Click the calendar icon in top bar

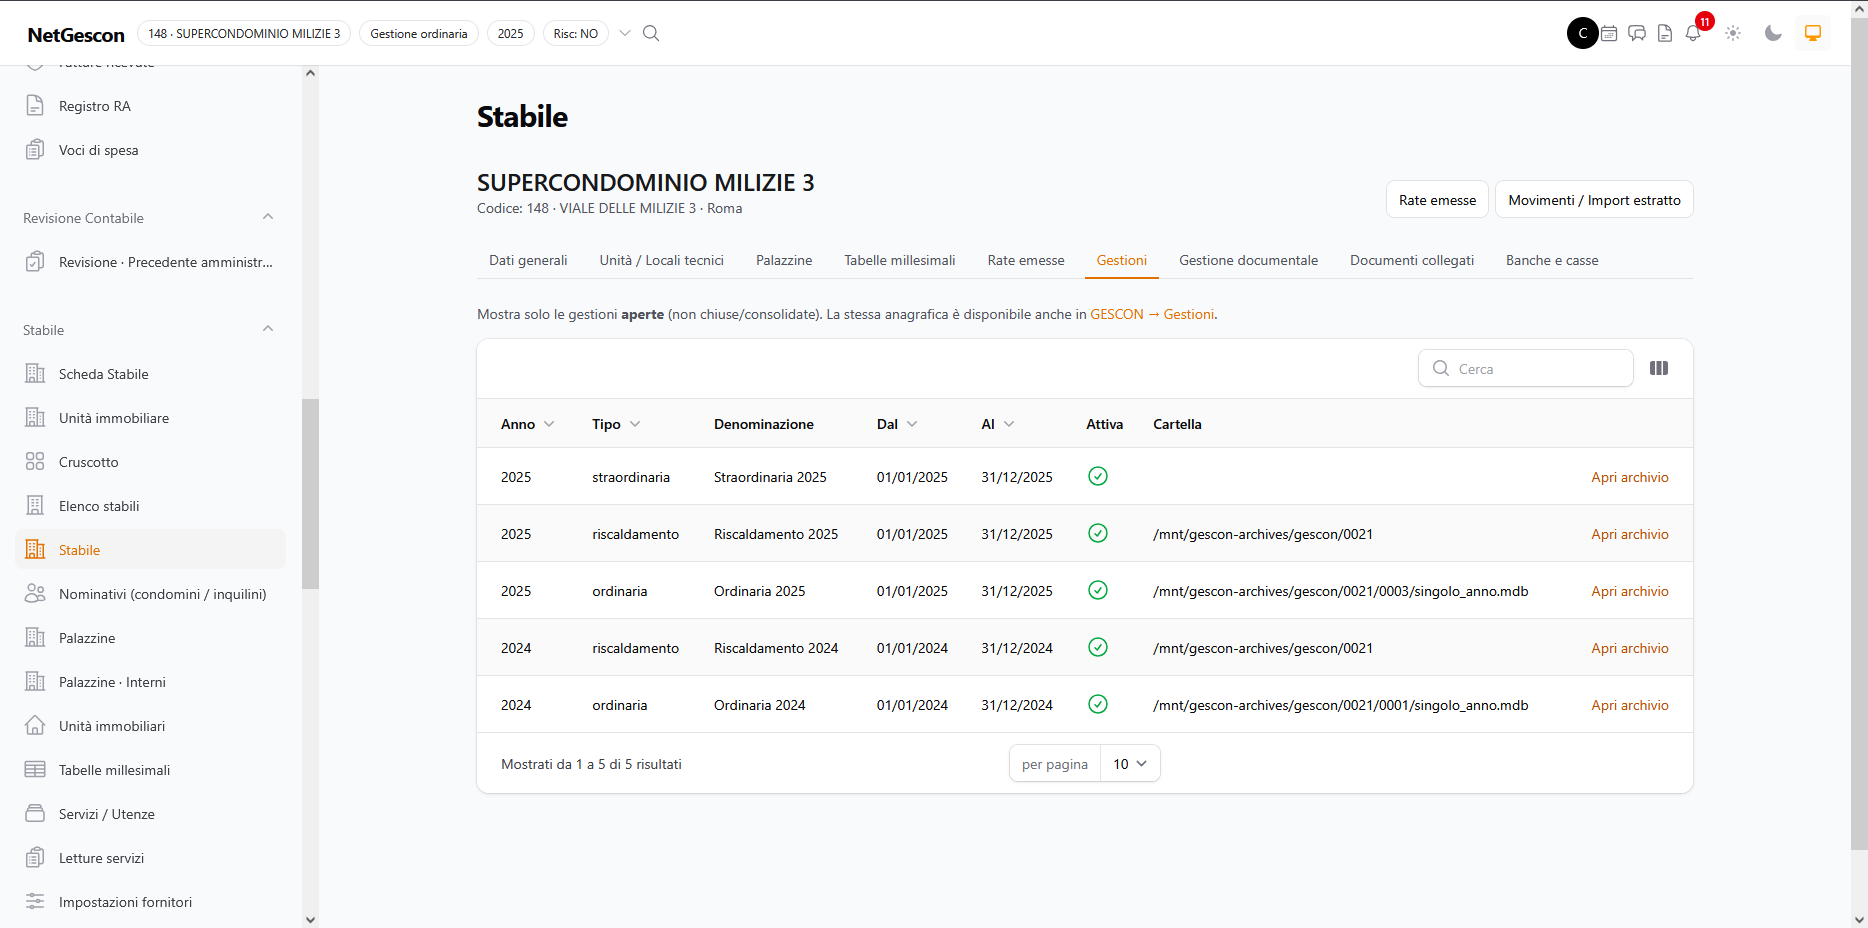click(x=1609, y=33)
